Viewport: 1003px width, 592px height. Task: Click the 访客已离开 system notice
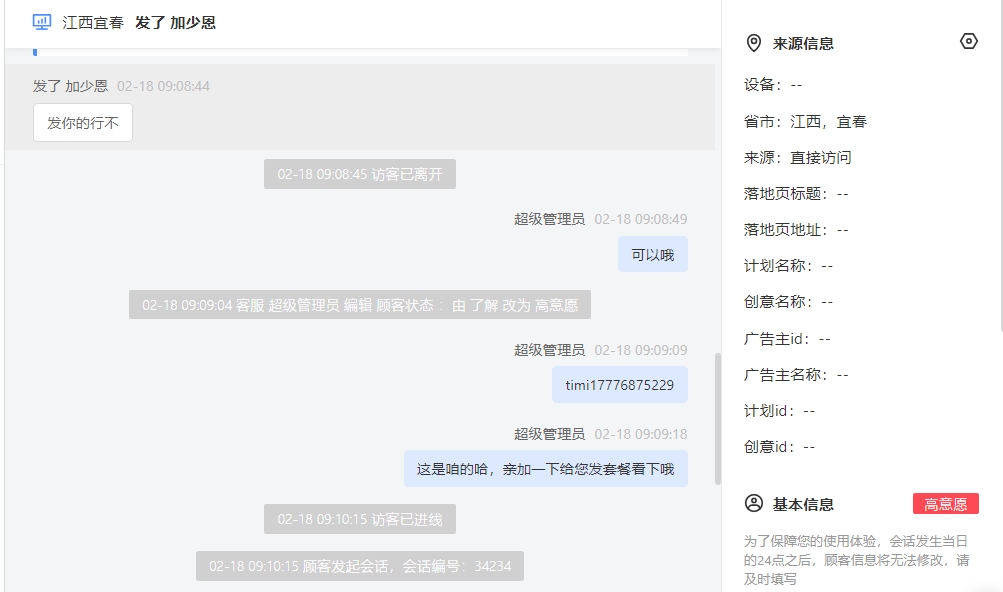click(359, 174)
